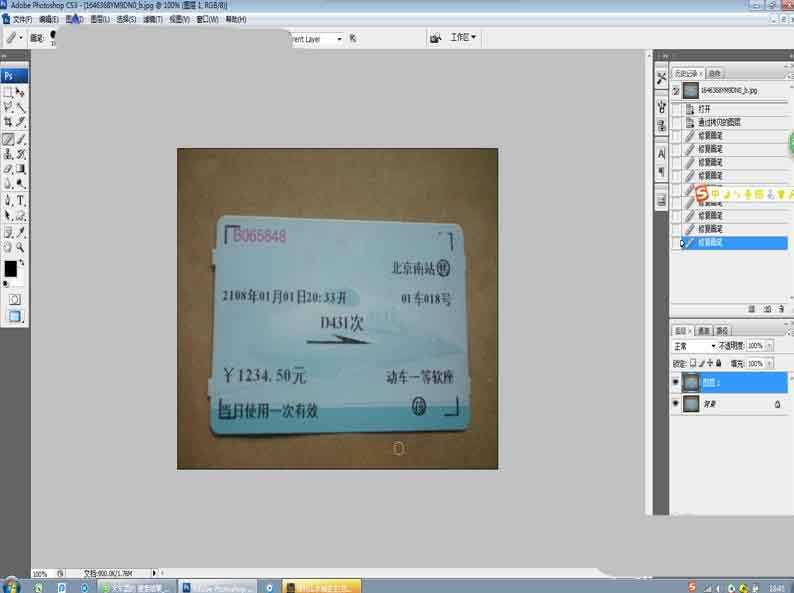Click the 背景 layer thumbnail

tap(690, 404)
